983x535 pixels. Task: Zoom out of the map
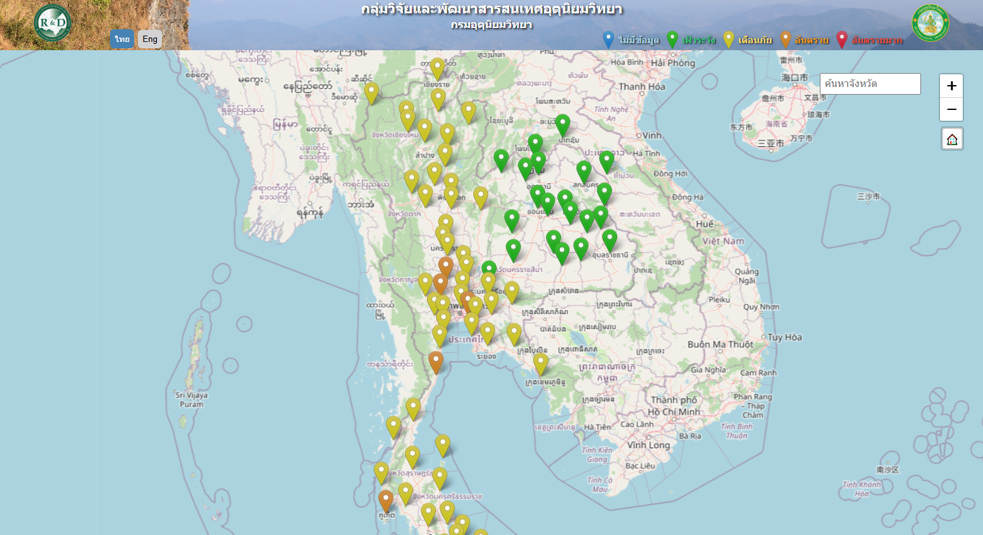coord(951,109)
